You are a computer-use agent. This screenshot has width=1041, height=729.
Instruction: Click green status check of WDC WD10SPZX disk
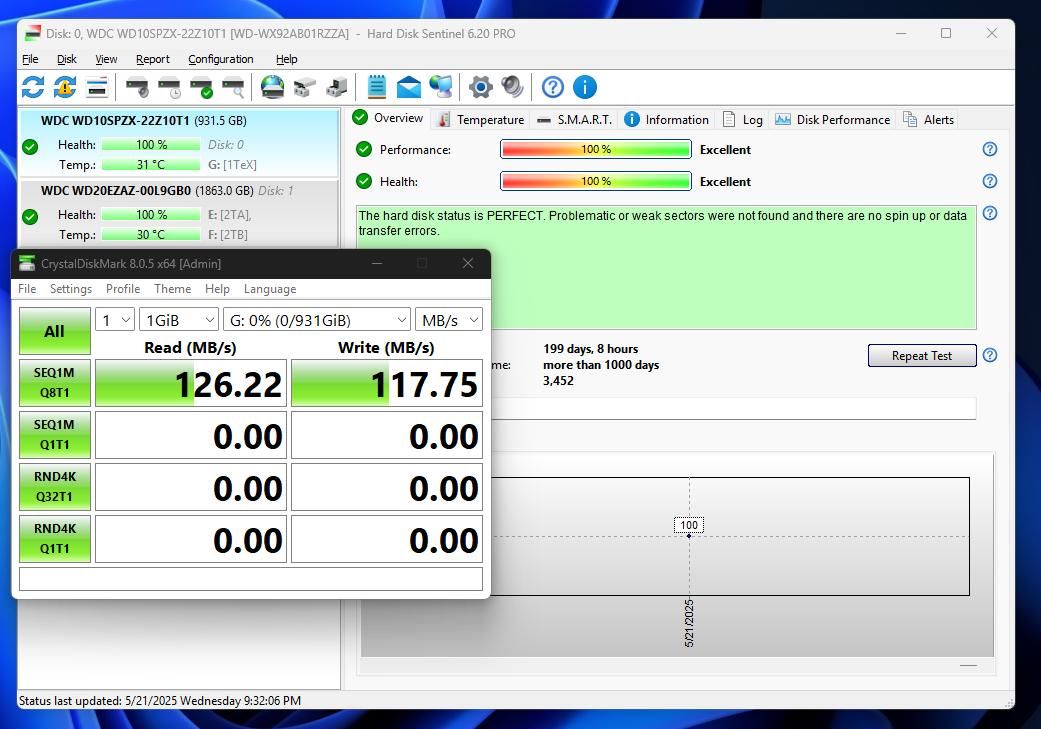click(x=30, y=147)
